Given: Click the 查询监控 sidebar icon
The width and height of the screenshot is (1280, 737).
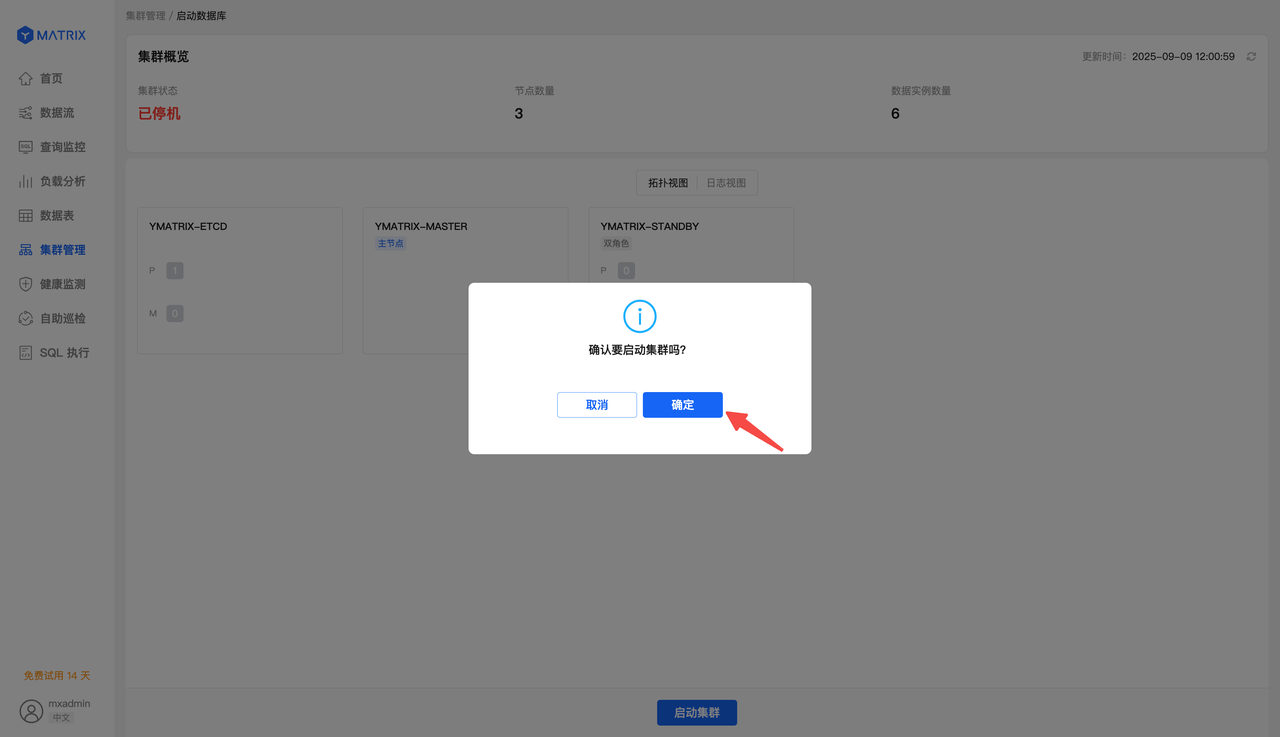Looking at the screenshot, I should [26, 147].
